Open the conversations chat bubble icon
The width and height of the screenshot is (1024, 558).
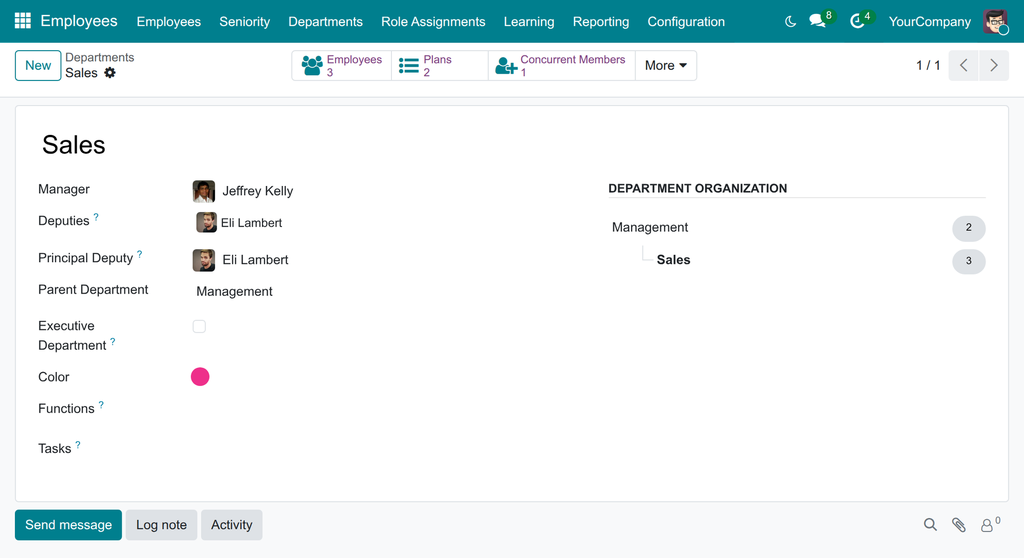click(x=817, y=21)
